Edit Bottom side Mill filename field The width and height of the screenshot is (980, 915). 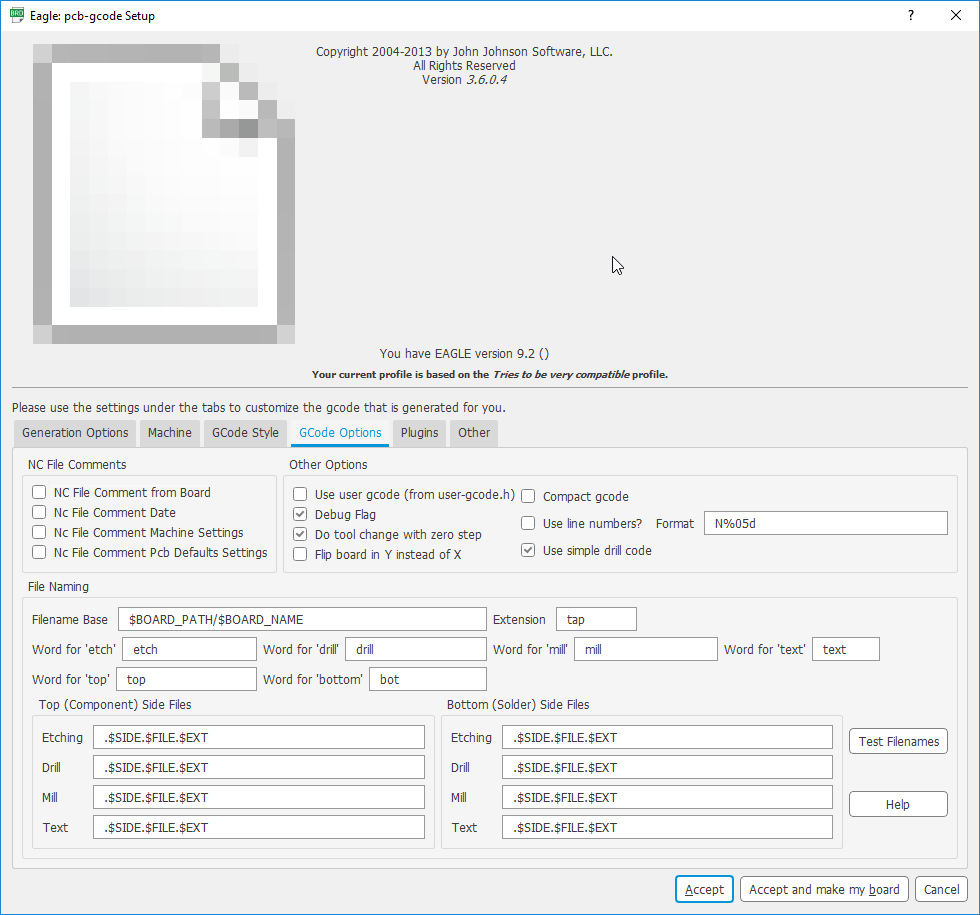point(668,798)
